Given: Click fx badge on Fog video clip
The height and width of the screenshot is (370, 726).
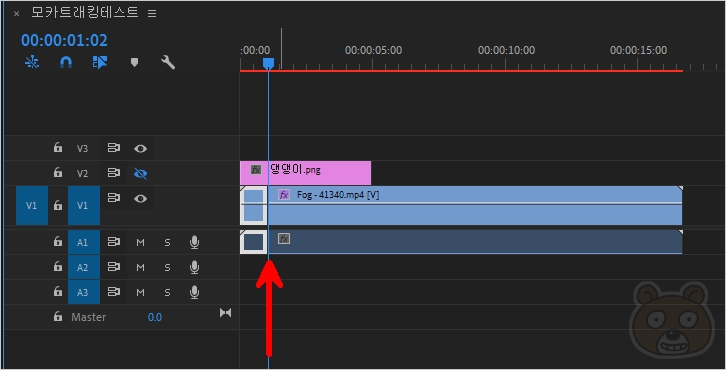Looking at the screenshot, I should [x=283, y=195].
